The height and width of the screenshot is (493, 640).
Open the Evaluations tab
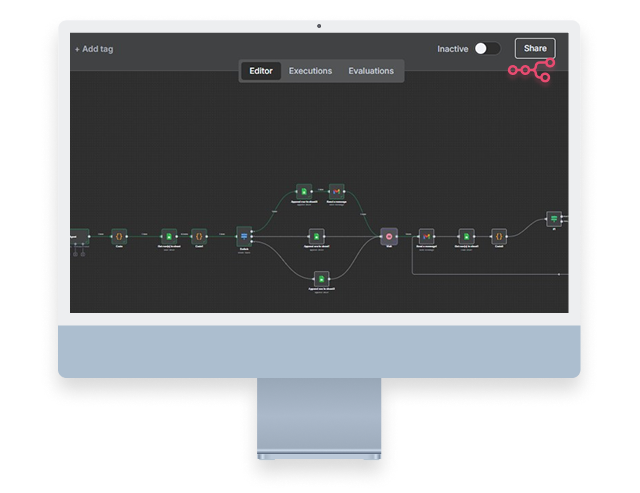tap(371, 71)
